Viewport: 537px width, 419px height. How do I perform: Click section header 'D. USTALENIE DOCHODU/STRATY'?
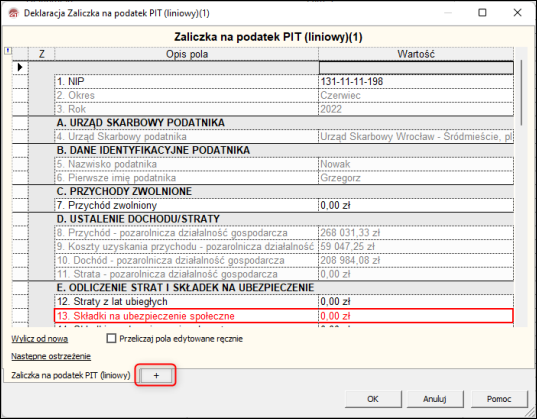pyautogui.click(x=138, y=219)
